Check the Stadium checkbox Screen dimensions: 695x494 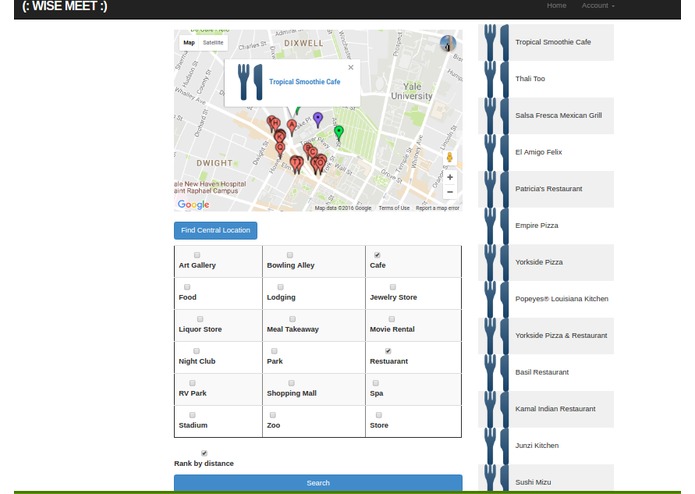pos(192,415)
